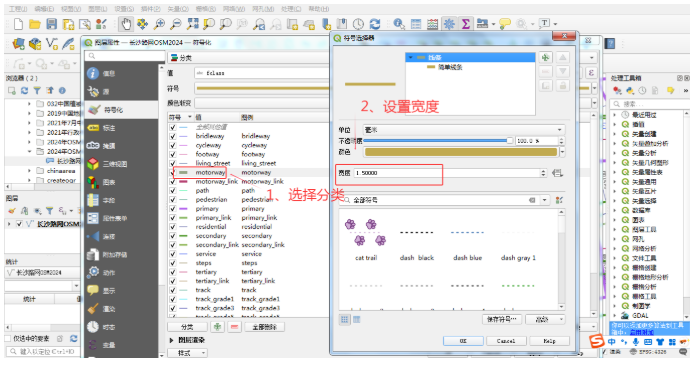696x366 pixels.
Task: Toggle the bridleway category checkbox
Action: [x=173, y=136]
